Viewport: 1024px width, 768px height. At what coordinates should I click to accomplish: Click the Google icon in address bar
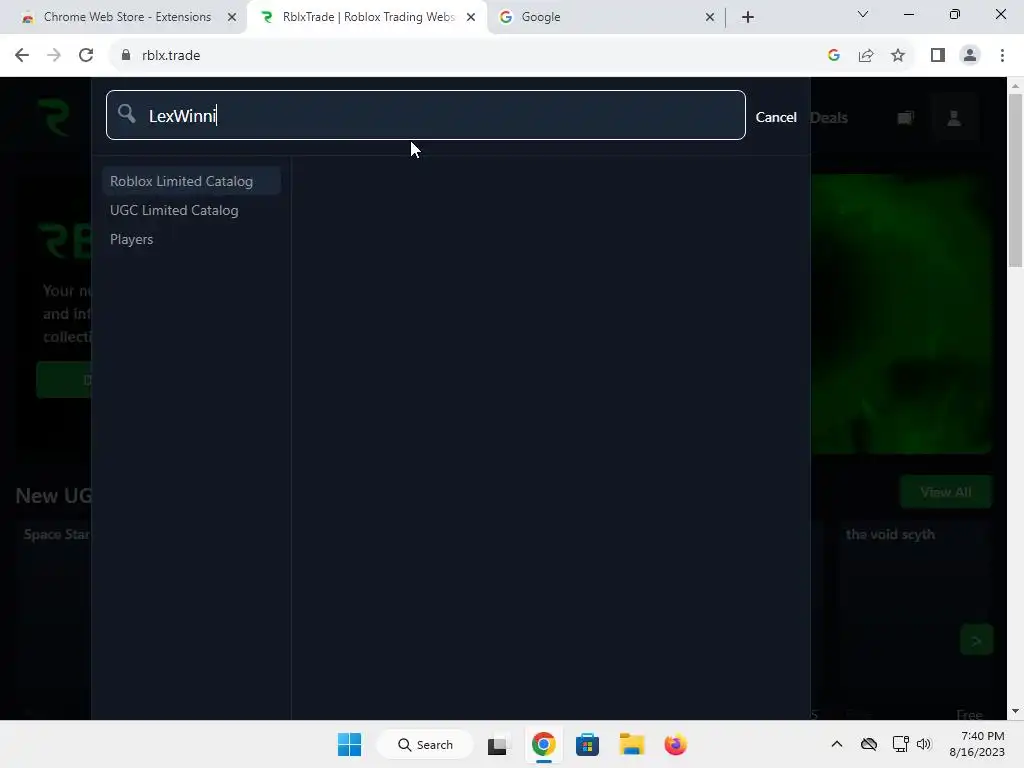tap(833, 55)
